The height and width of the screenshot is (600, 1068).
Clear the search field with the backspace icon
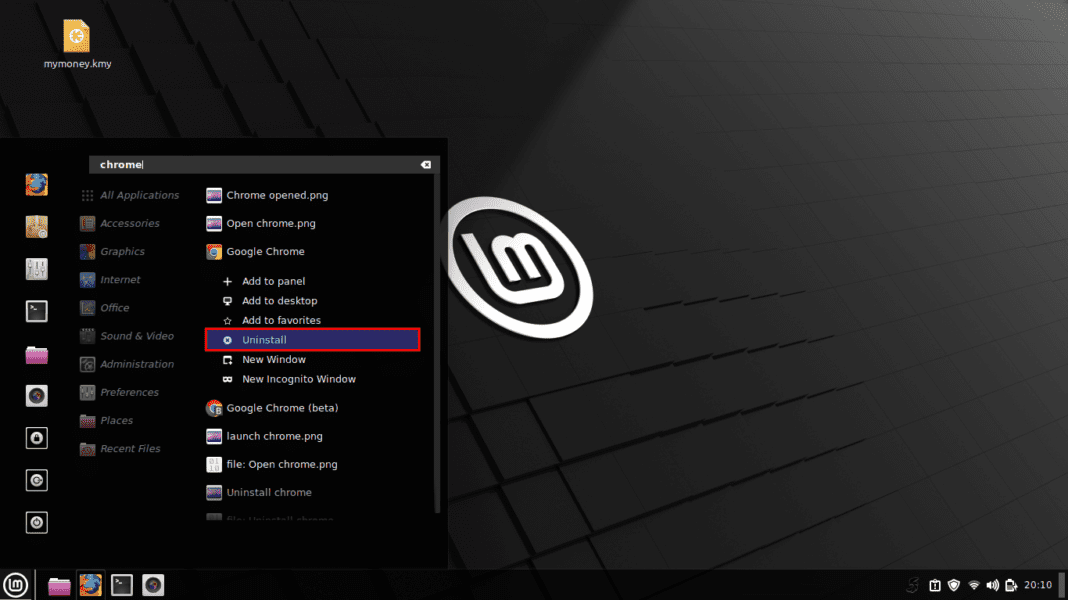[x=425, y=164]
